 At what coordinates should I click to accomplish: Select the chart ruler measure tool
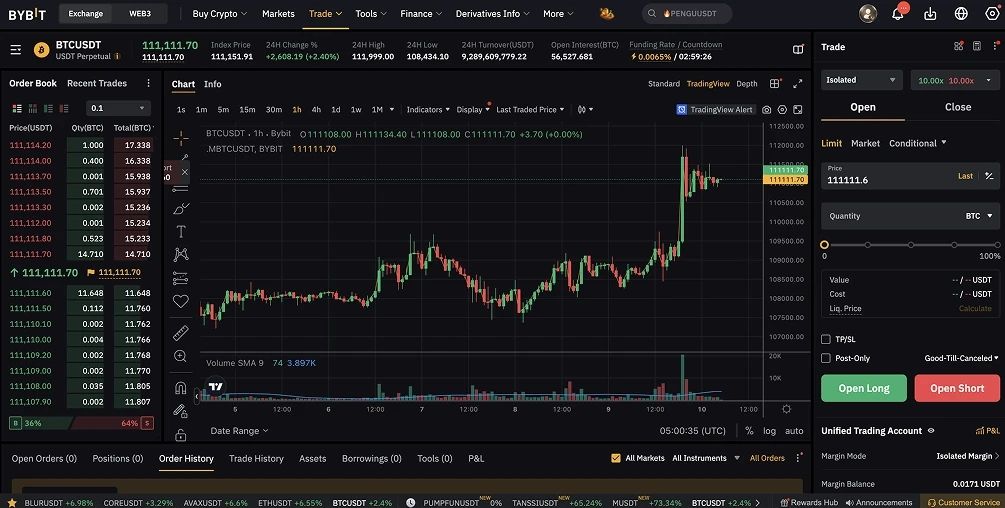click(180, 333)
